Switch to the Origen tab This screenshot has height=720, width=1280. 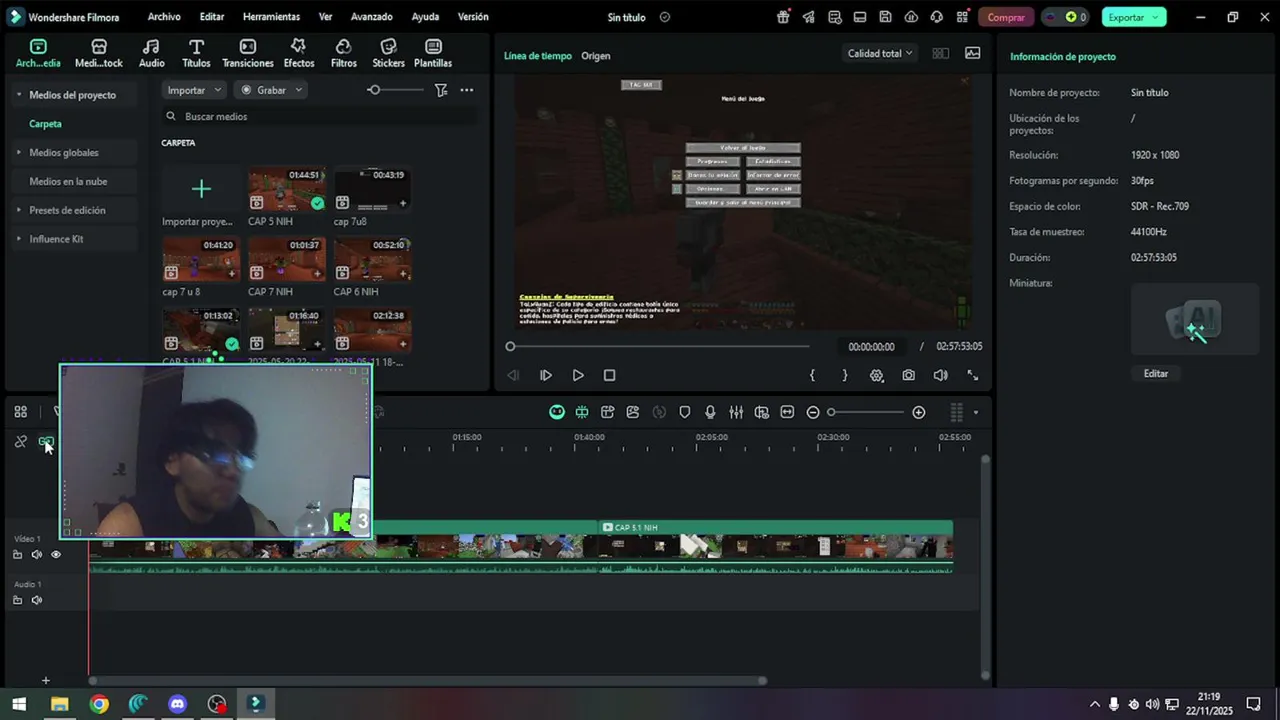pyautogui.click(x=595, y=56)
